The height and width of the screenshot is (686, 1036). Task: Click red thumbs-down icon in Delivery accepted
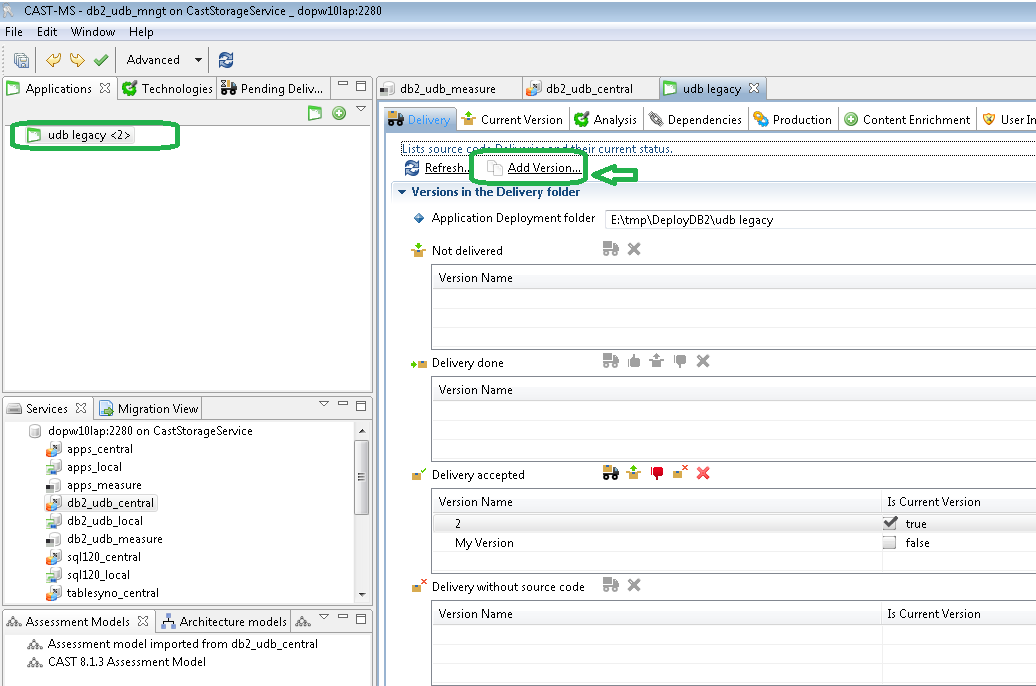click(x=657, y=473)
